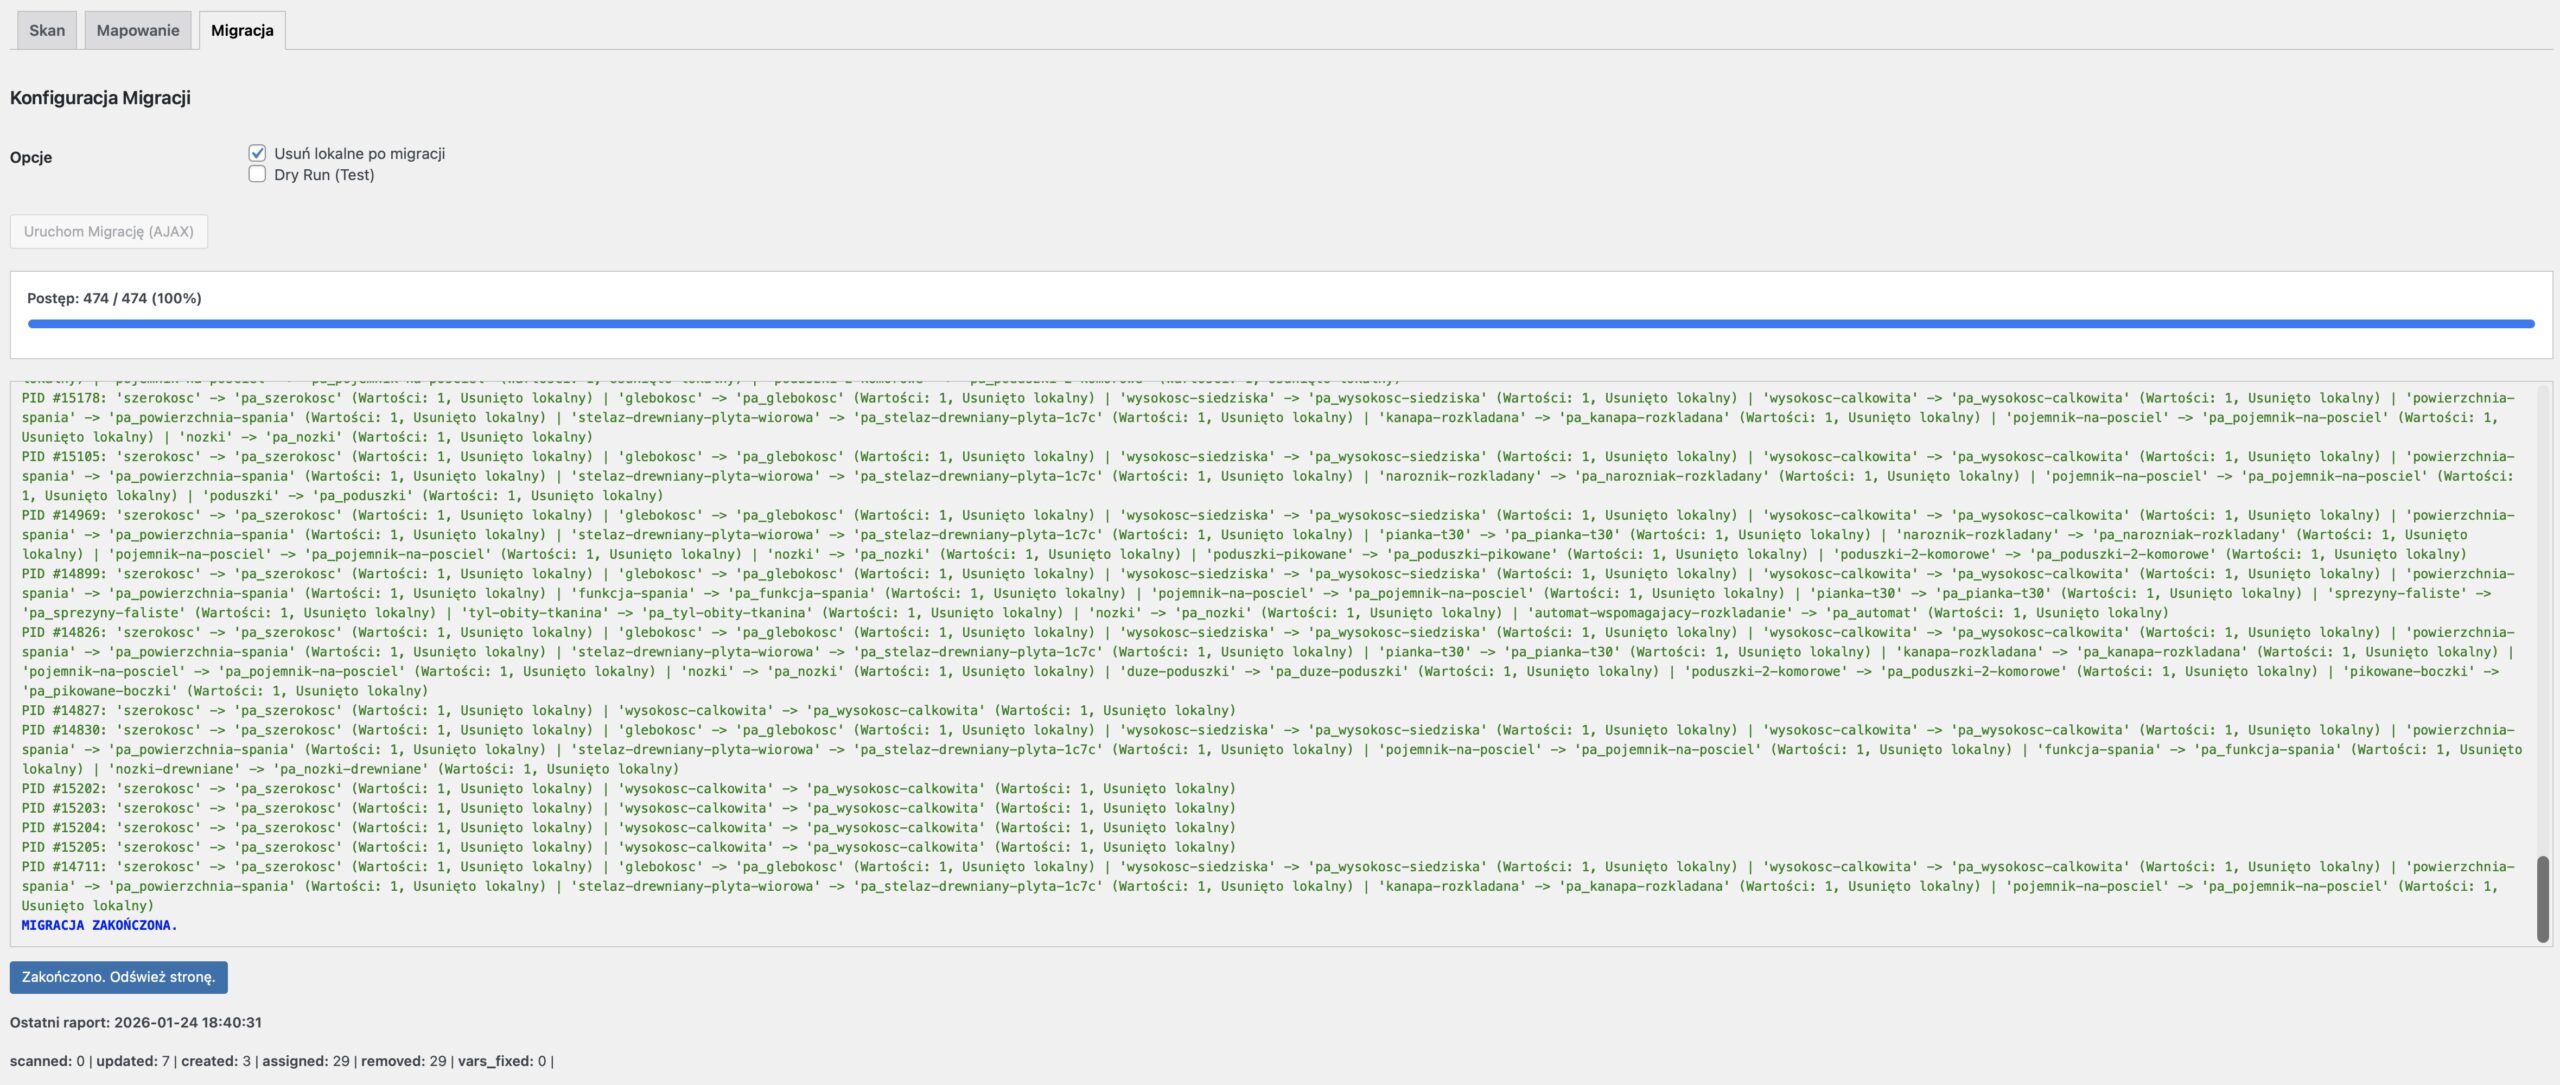
Task: Uncheck 'Usuń lokalne po migracji' checkbox
Action: [257, 153]
